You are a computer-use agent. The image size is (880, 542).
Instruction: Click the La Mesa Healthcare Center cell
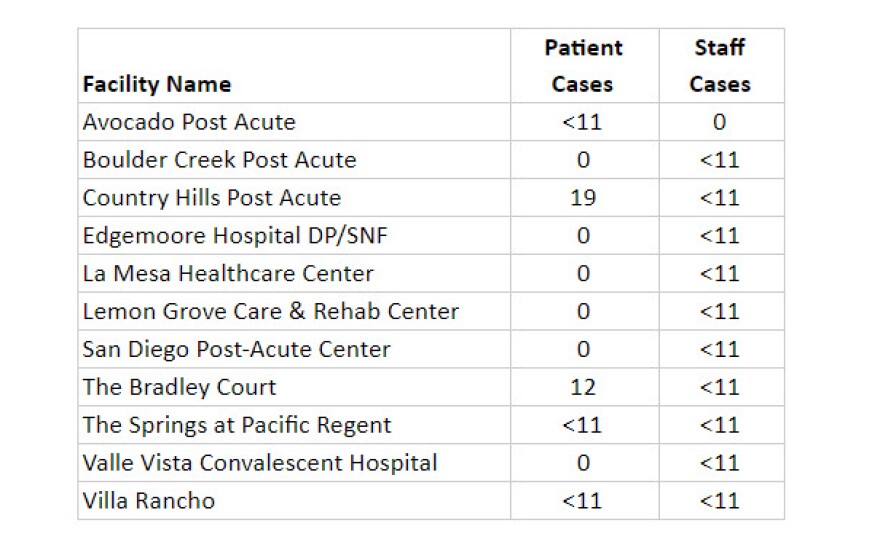[x=228, y=274]
